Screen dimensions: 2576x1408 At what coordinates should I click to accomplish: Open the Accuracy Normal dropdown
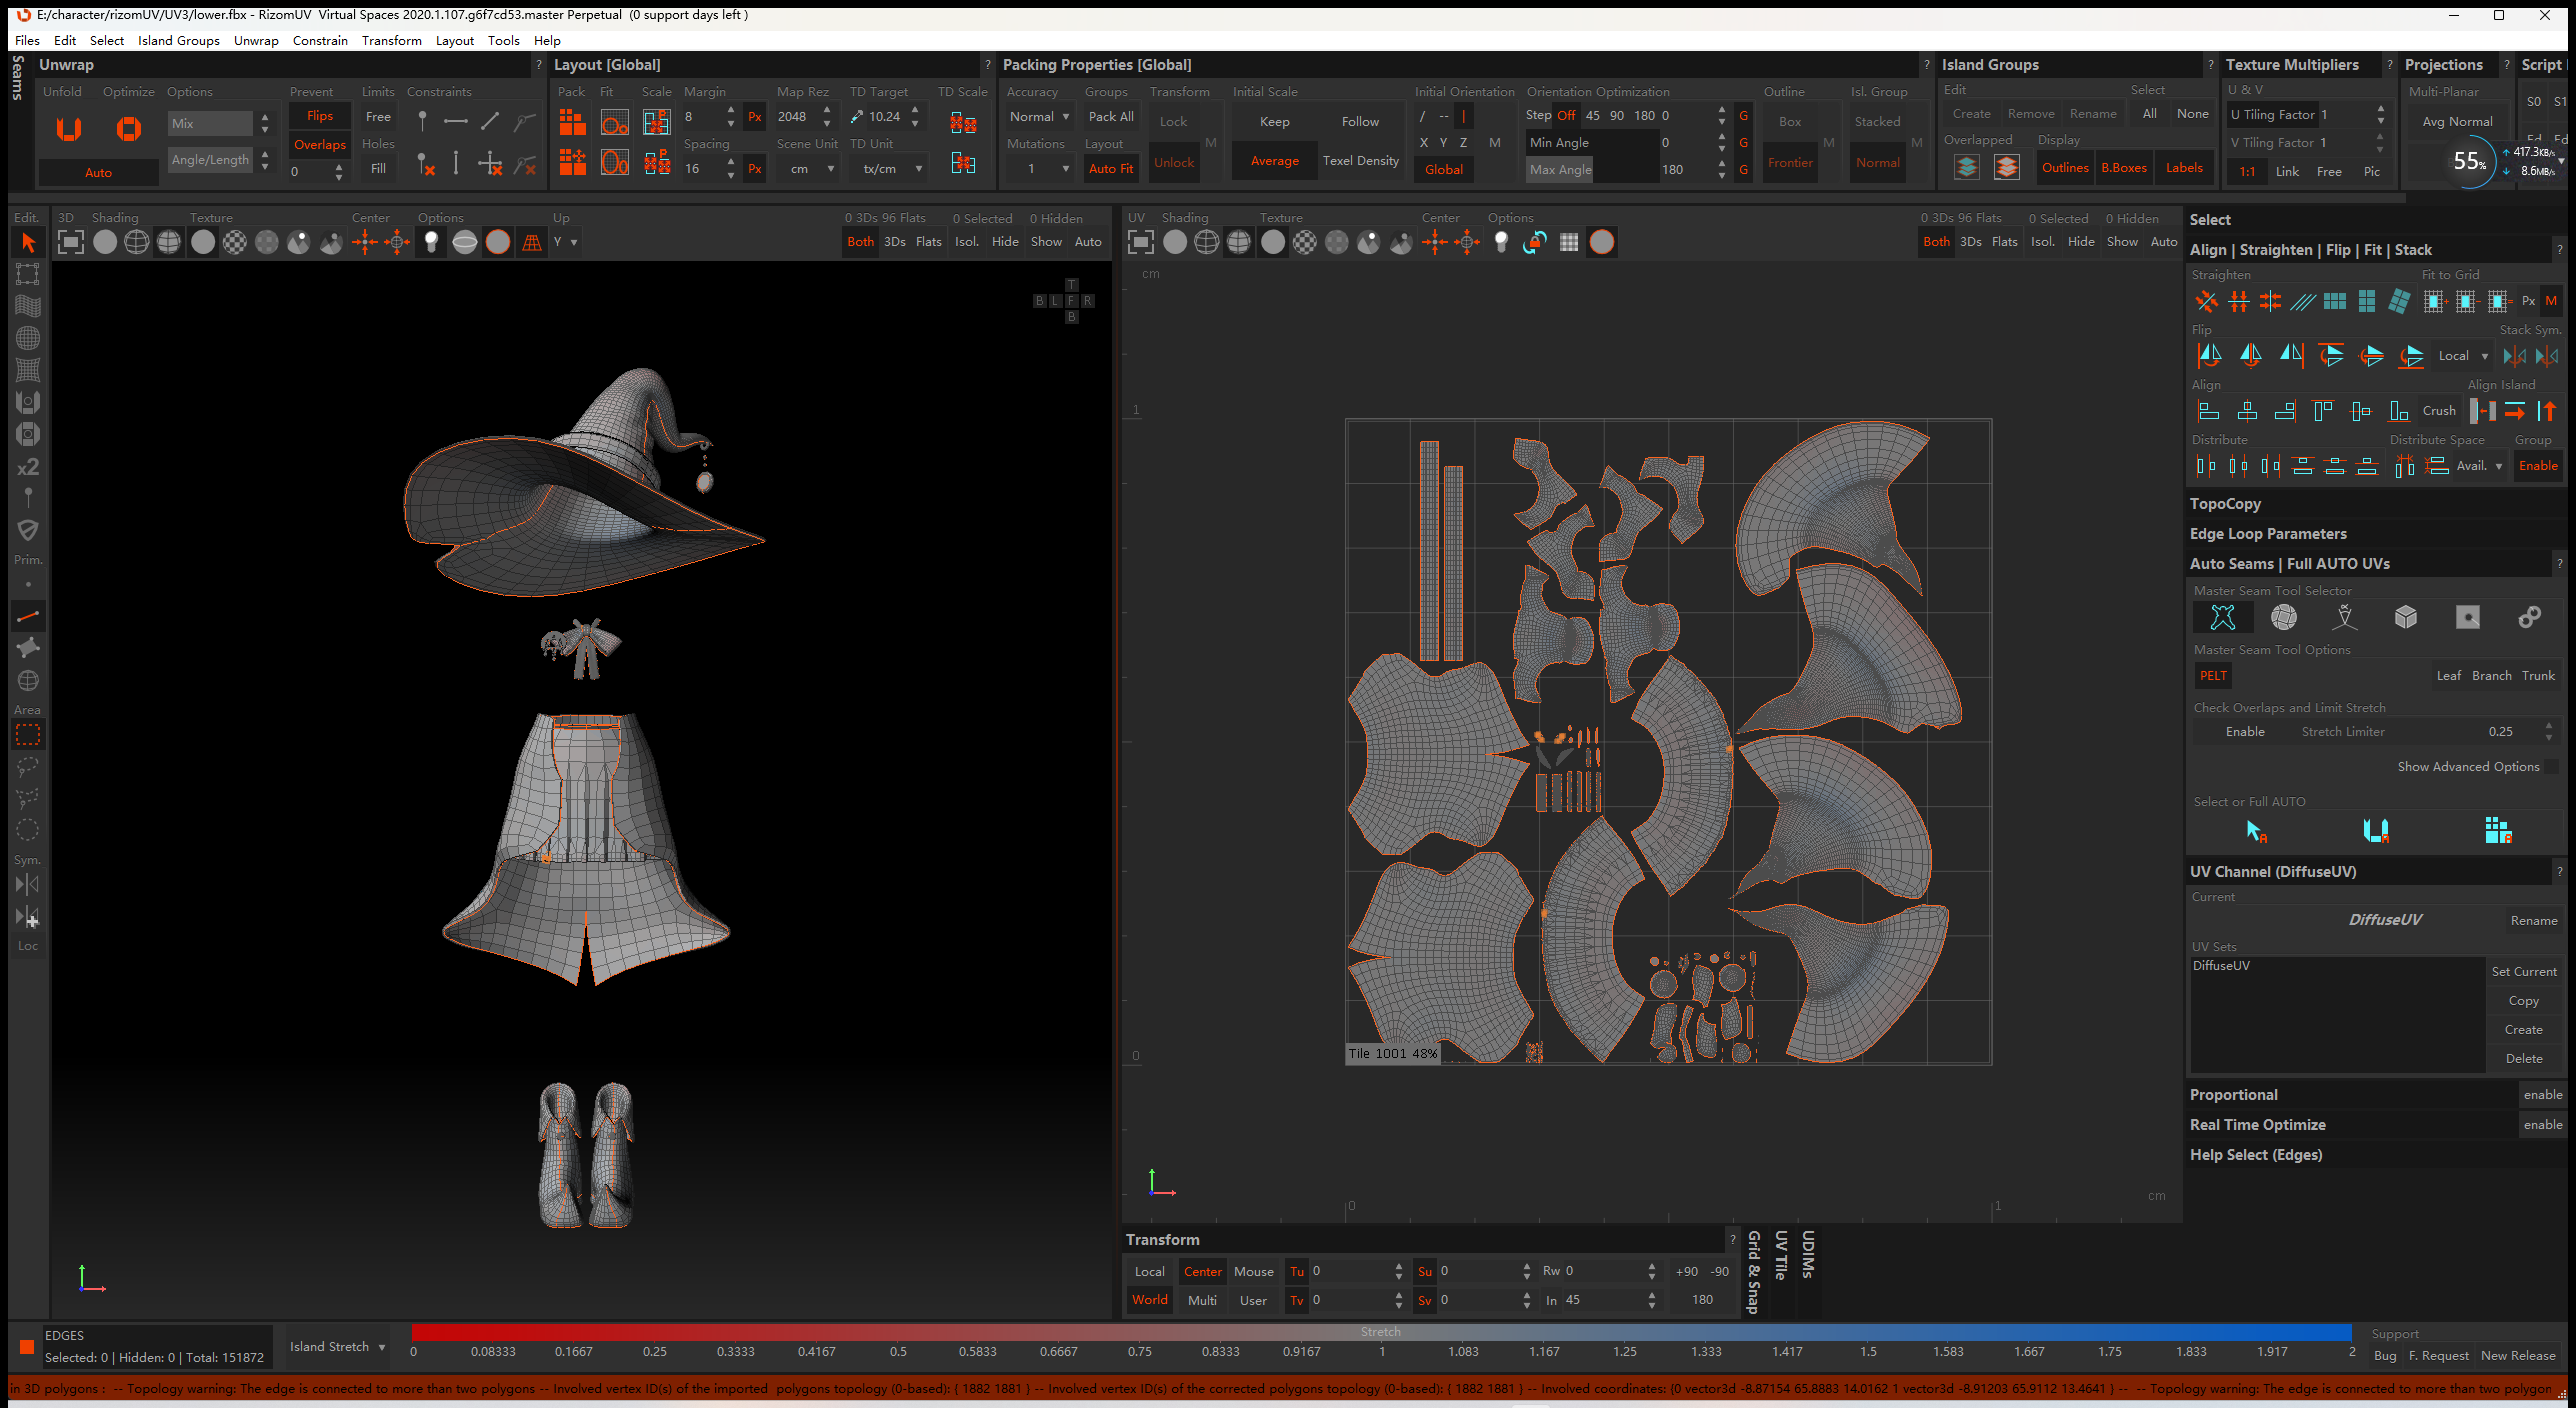tap(1039, 117)
